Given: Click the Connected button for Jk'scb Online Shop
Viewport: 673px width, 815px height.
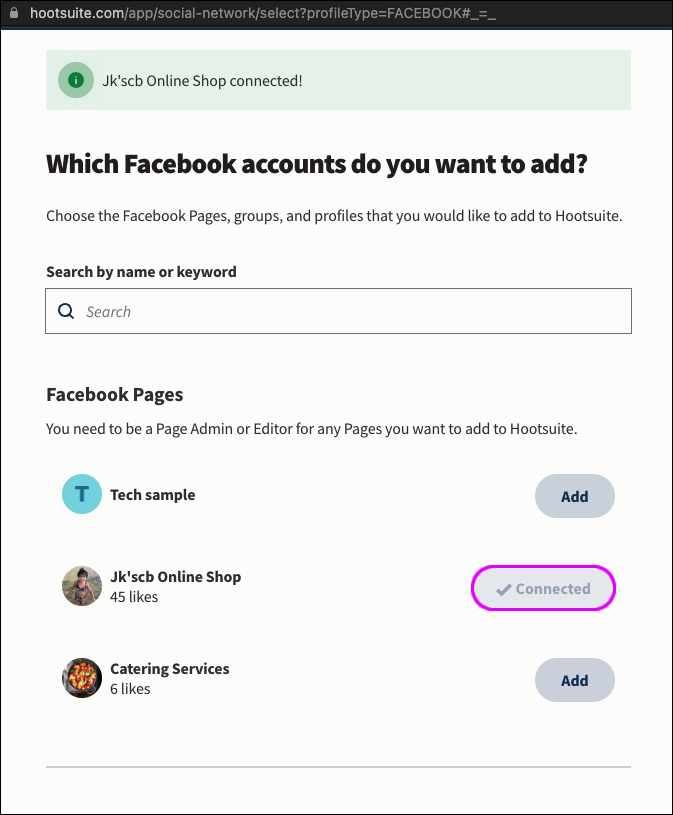Looking at the screenshot, I should point(543,589).
